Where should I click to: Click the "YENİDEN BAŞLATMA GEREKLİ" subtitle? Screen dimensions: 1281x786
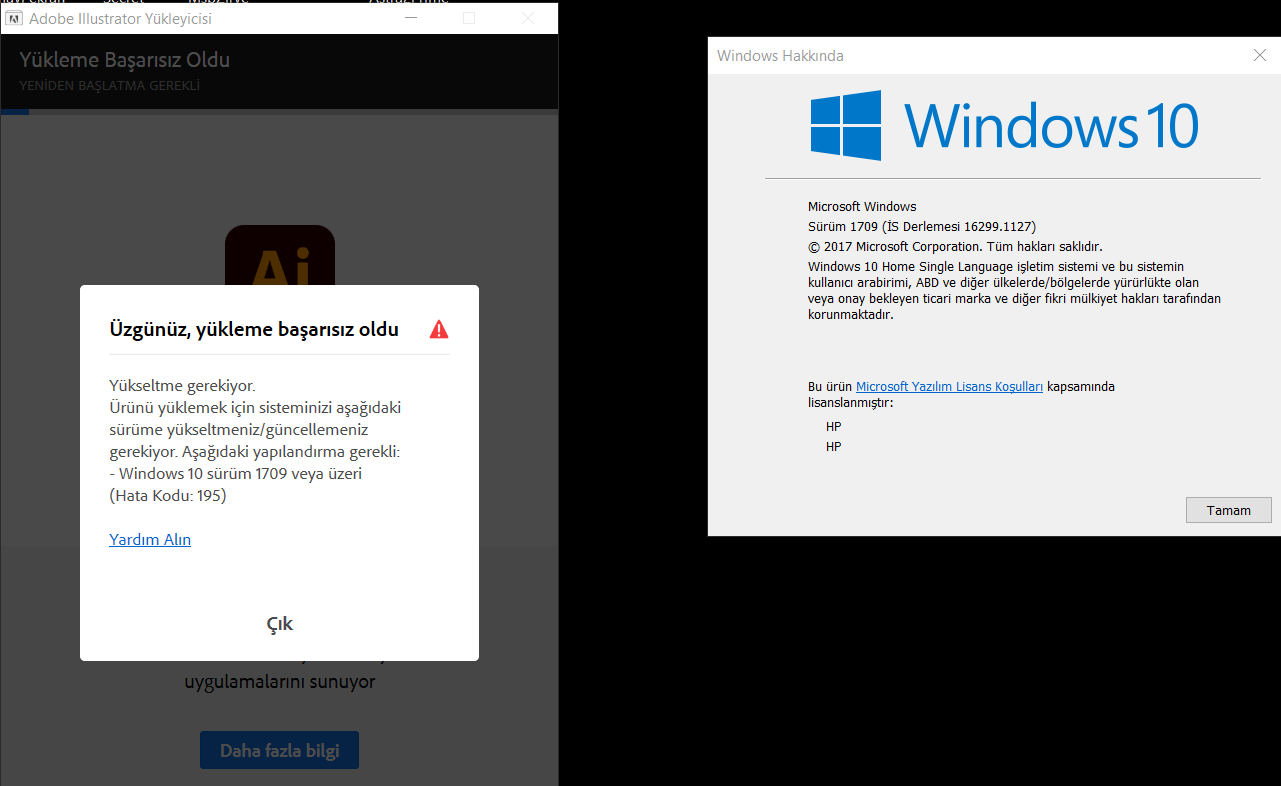click(110, 86)
